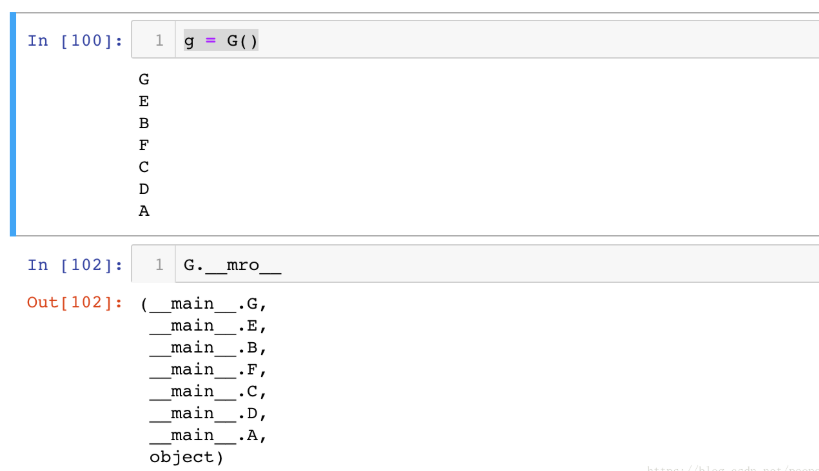
Task: Click '__main__.E,' in the output
Action: click(x=208, y=326)
